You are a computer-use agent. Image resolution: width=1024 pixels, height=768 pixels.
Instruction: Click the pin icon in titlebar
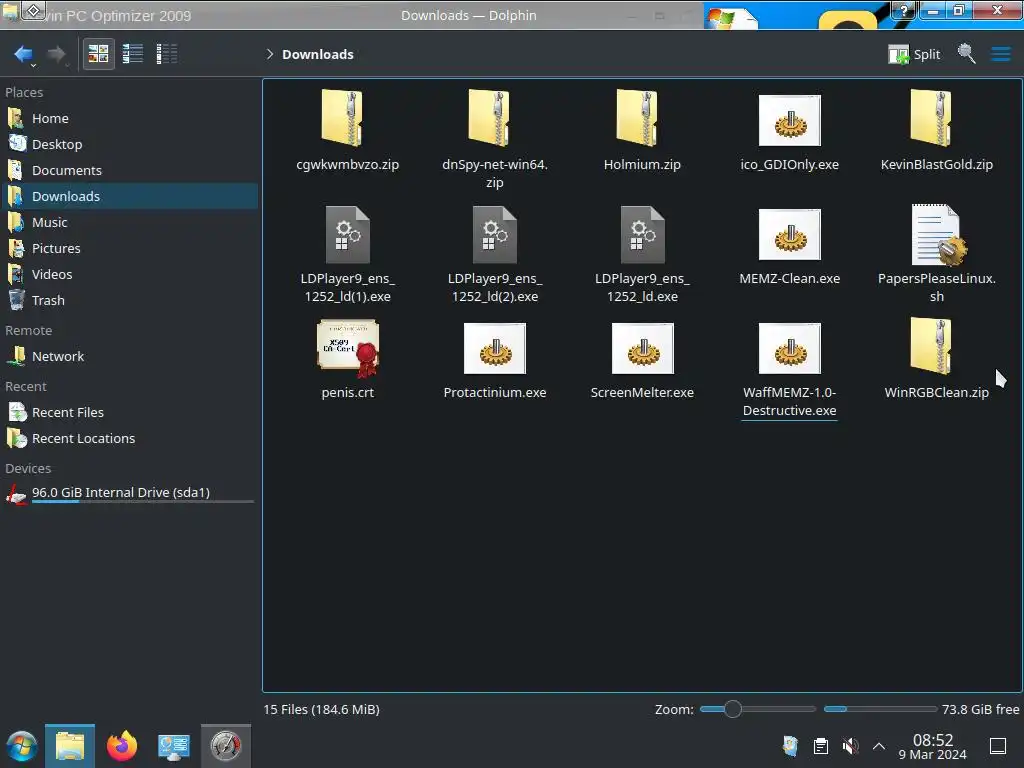[x=33, y=10]
